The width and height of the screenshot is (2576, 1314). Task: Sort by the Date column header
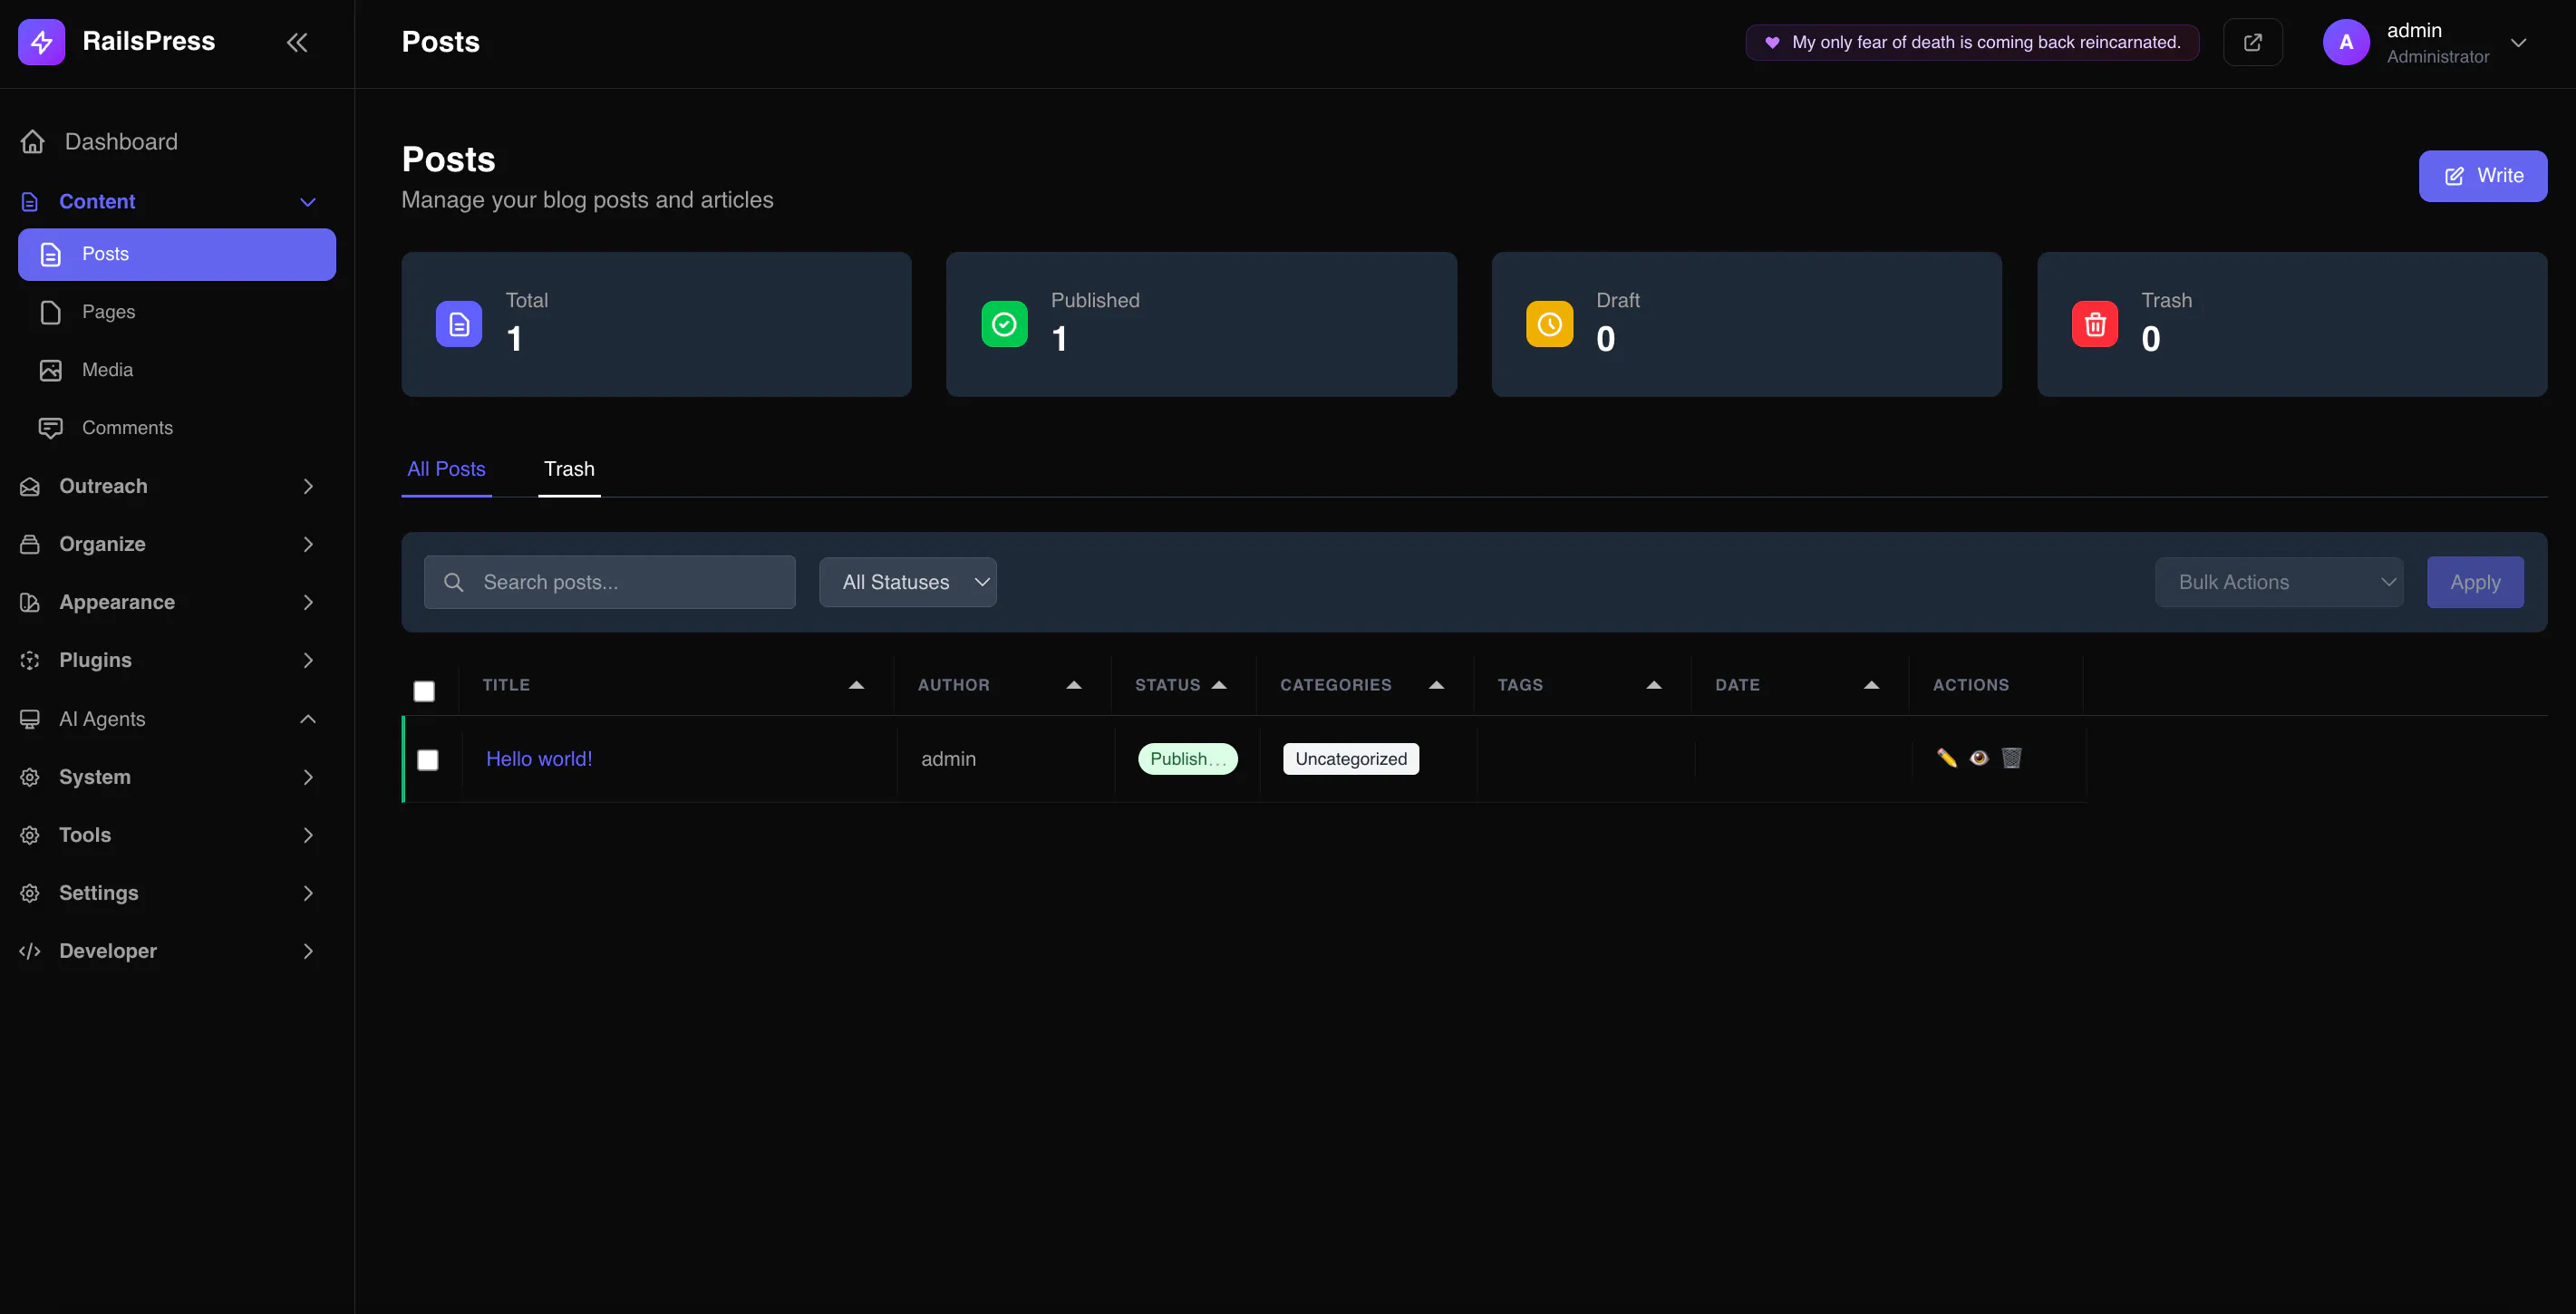[x=1799, y=685]
